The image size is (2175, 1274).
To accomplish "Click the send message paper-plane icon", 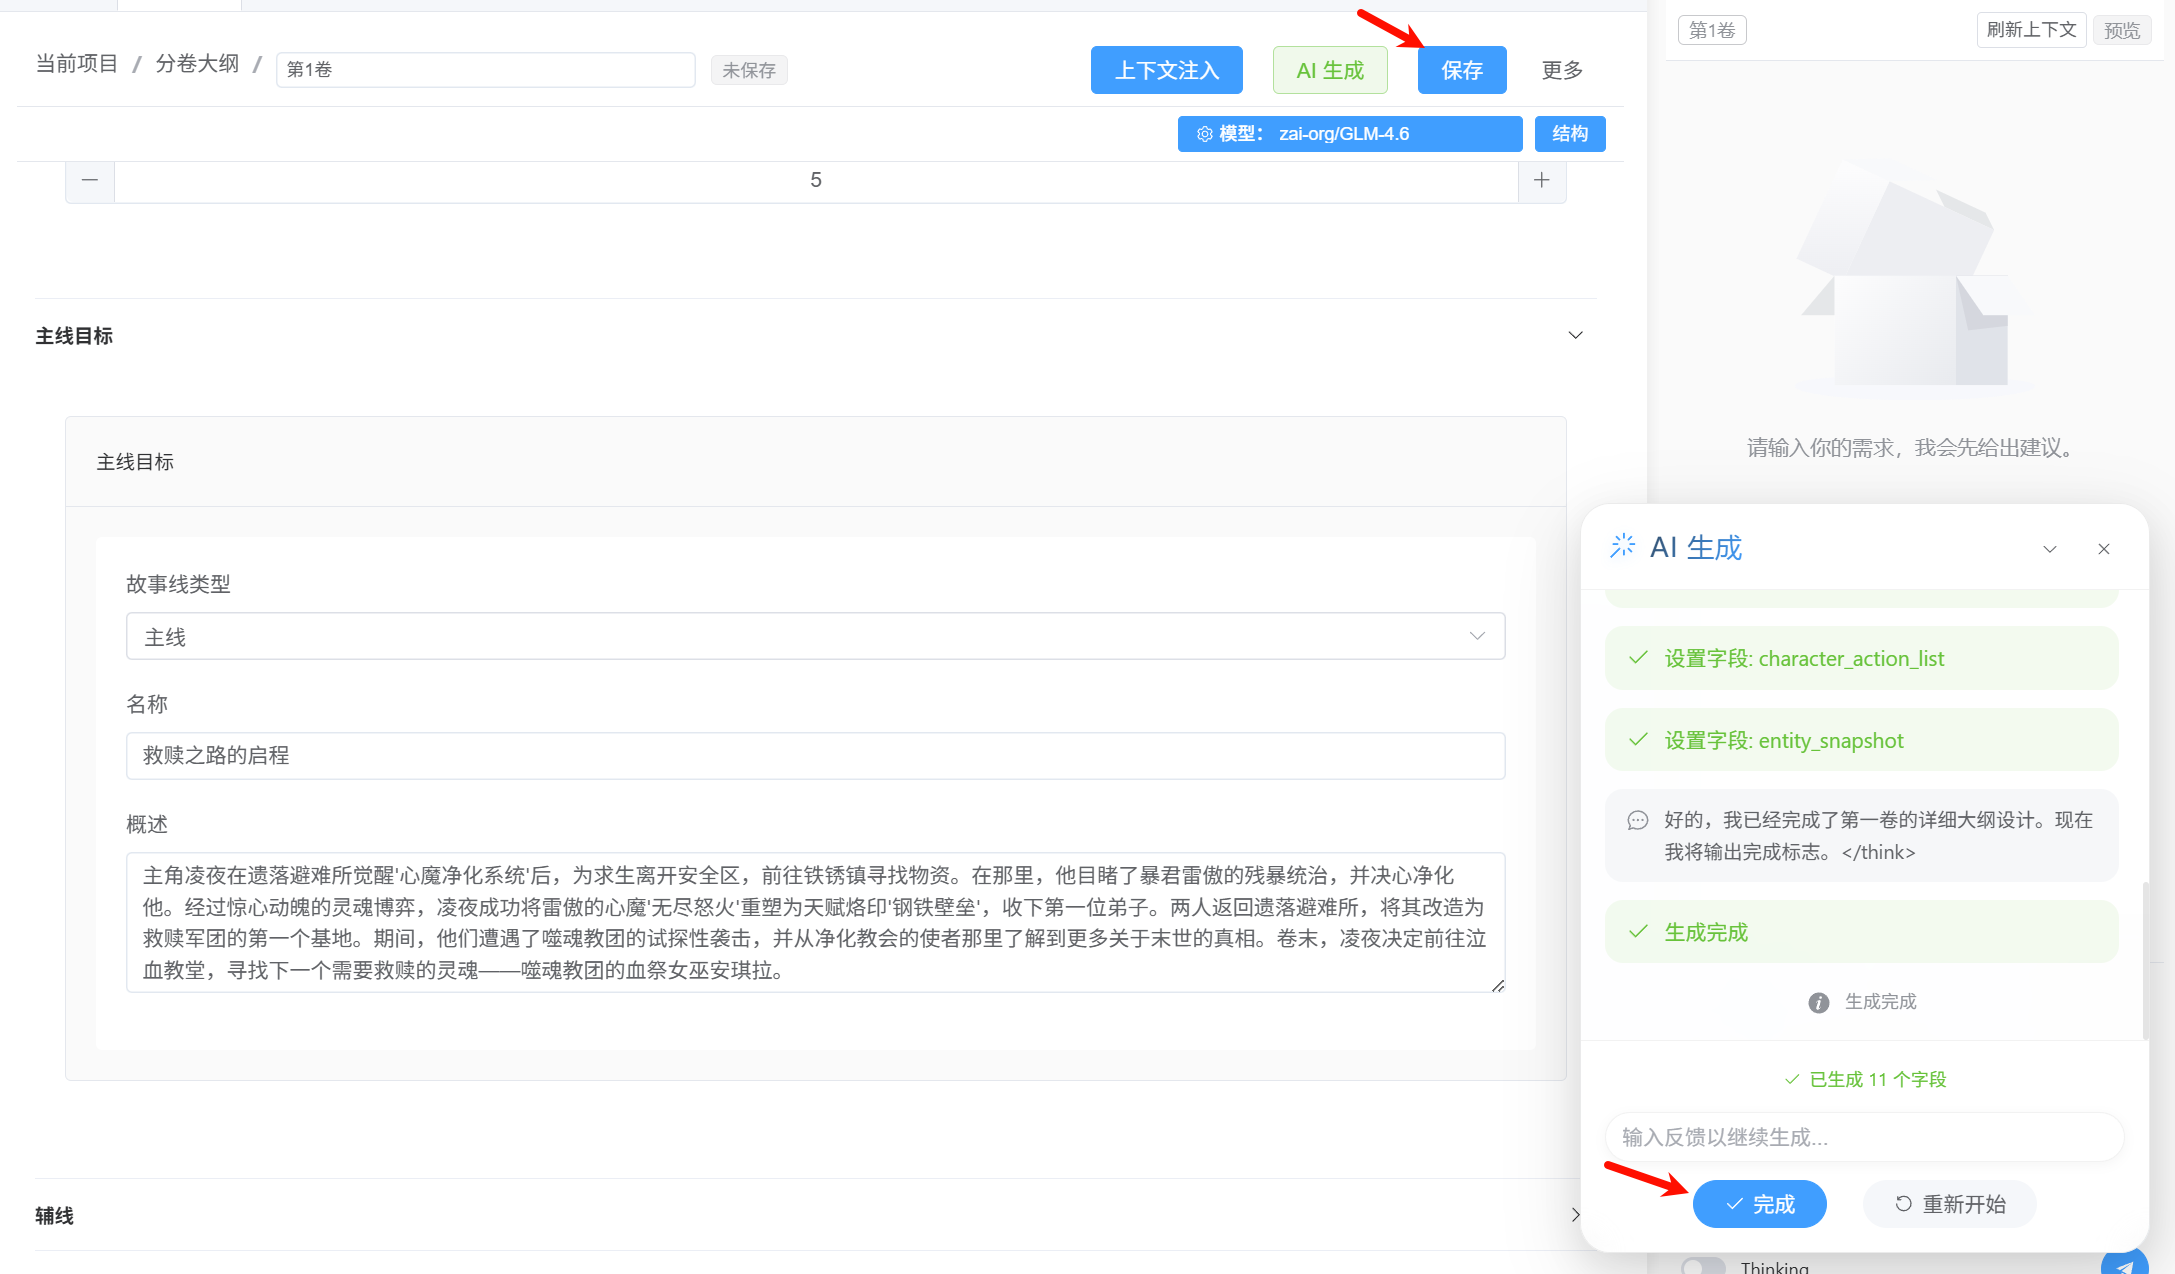I will click(2124, 1265).
